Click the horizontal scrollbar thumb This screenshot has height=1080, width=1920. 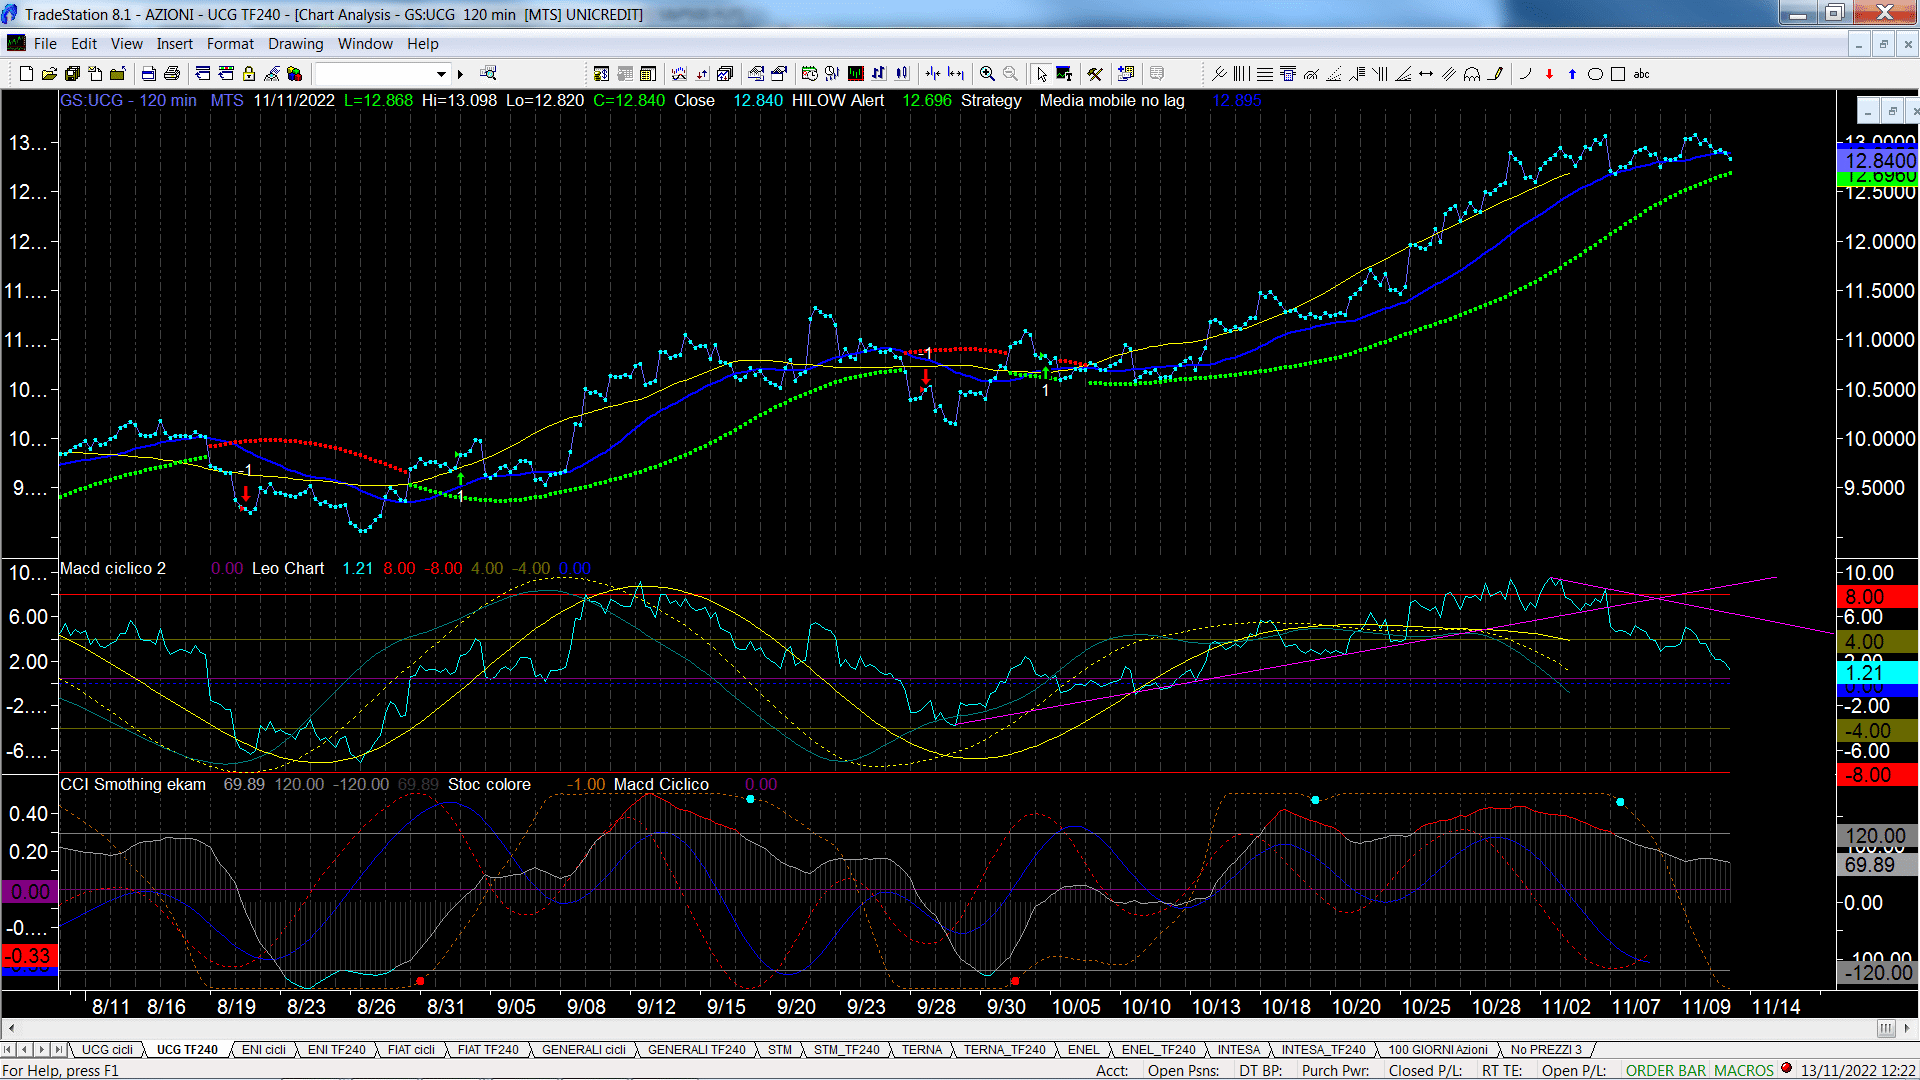(1886, 1028)
